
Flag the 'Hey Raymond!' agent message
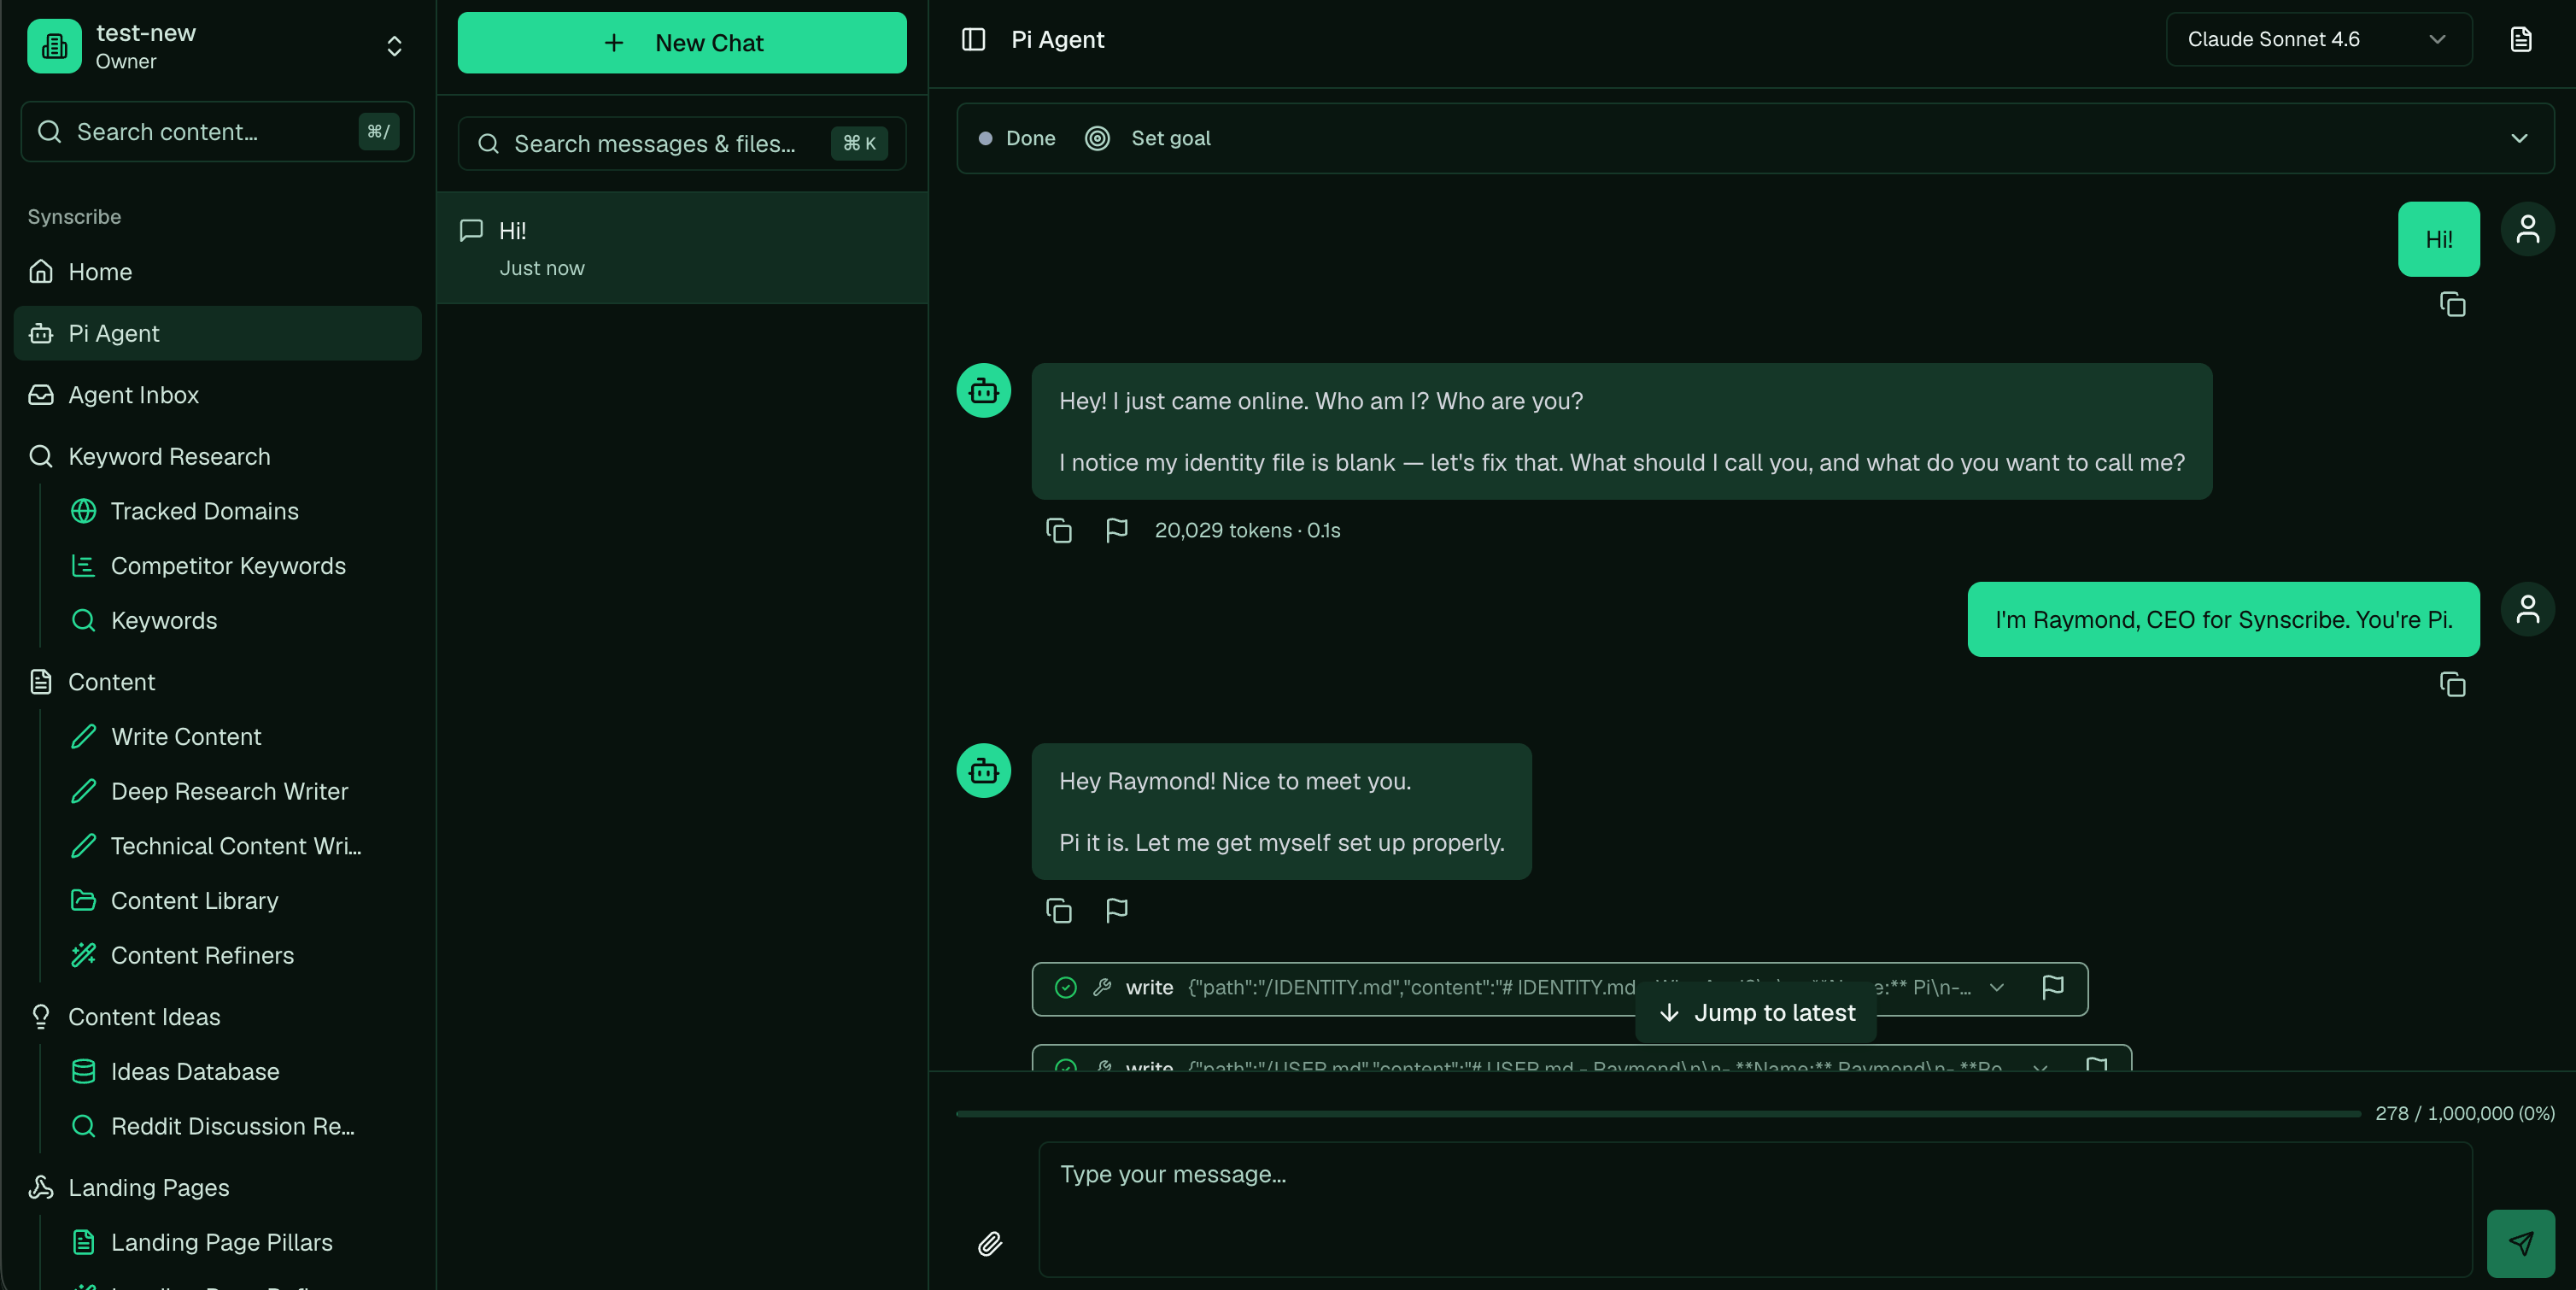click(1116, 910)
